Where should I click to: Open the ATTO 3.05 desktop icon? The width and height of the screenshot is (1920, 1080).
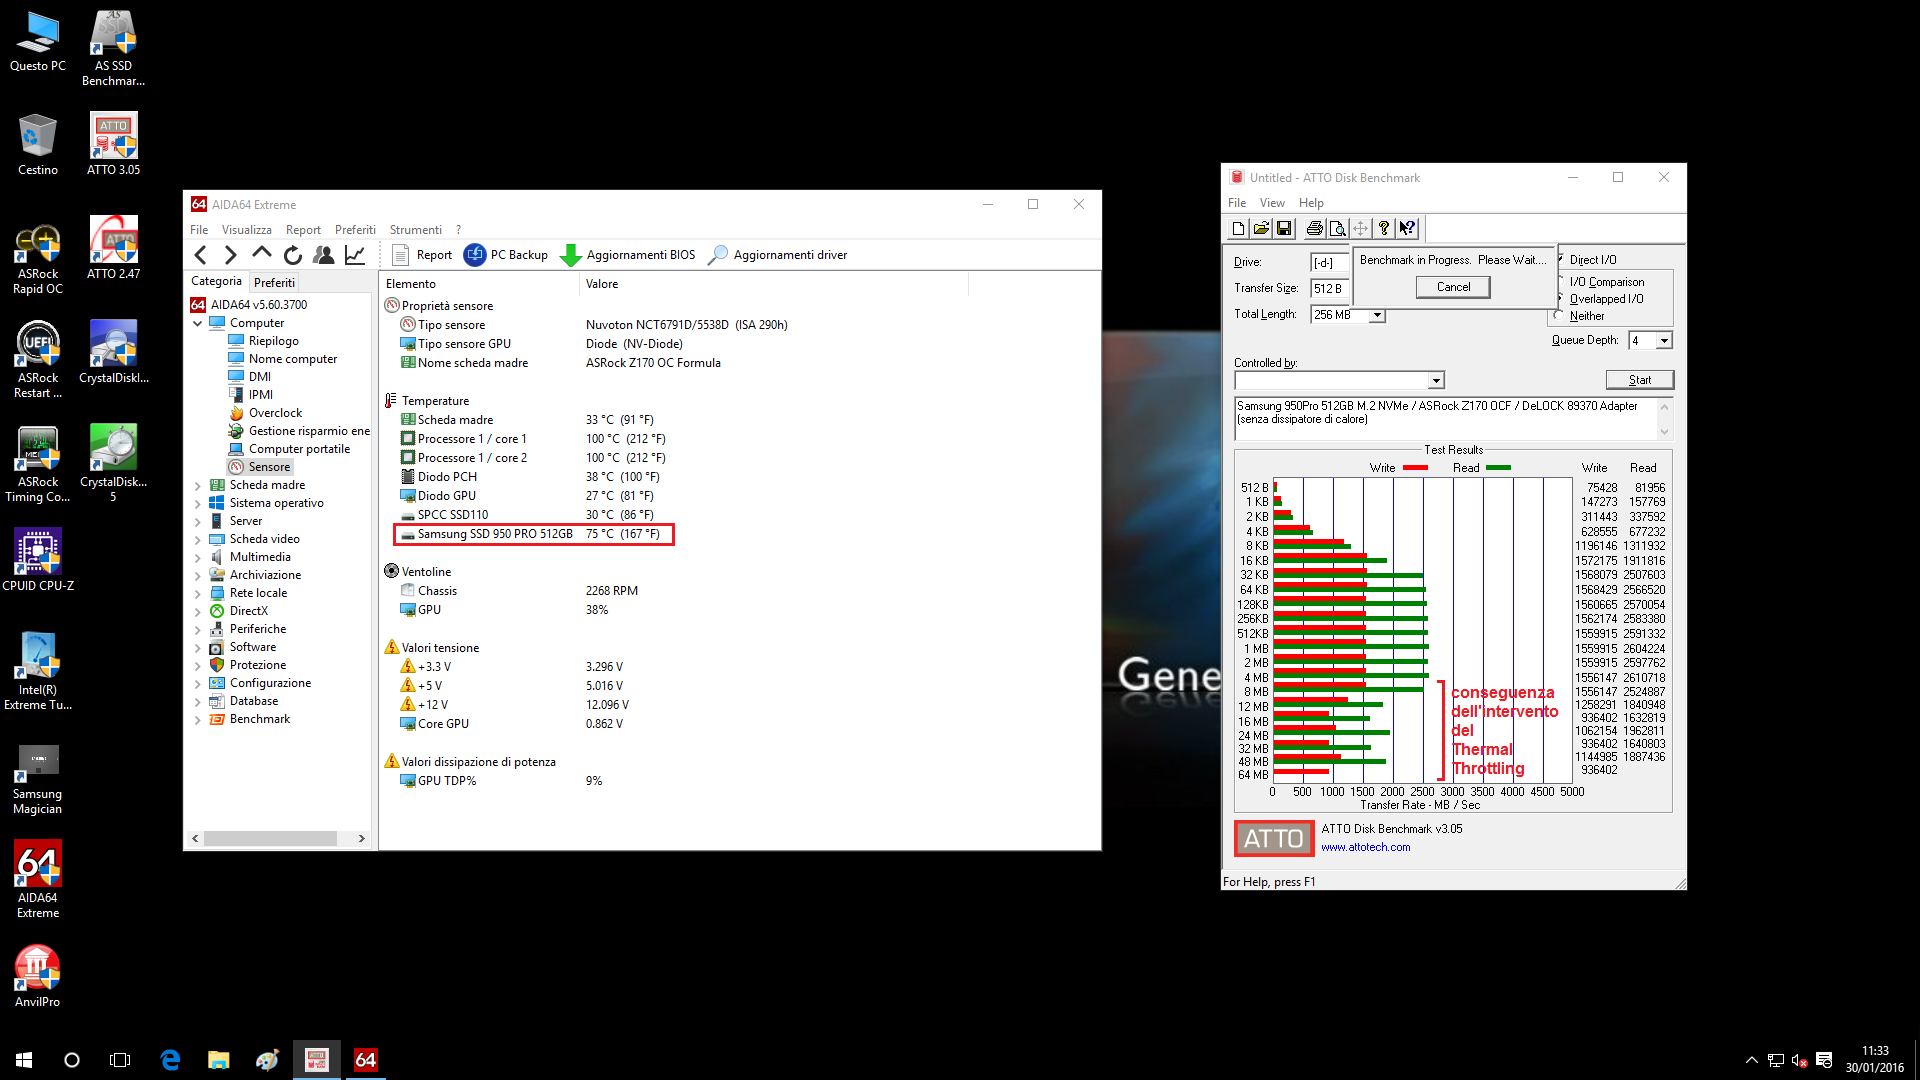pyautogui.click(x=113, y=144)
